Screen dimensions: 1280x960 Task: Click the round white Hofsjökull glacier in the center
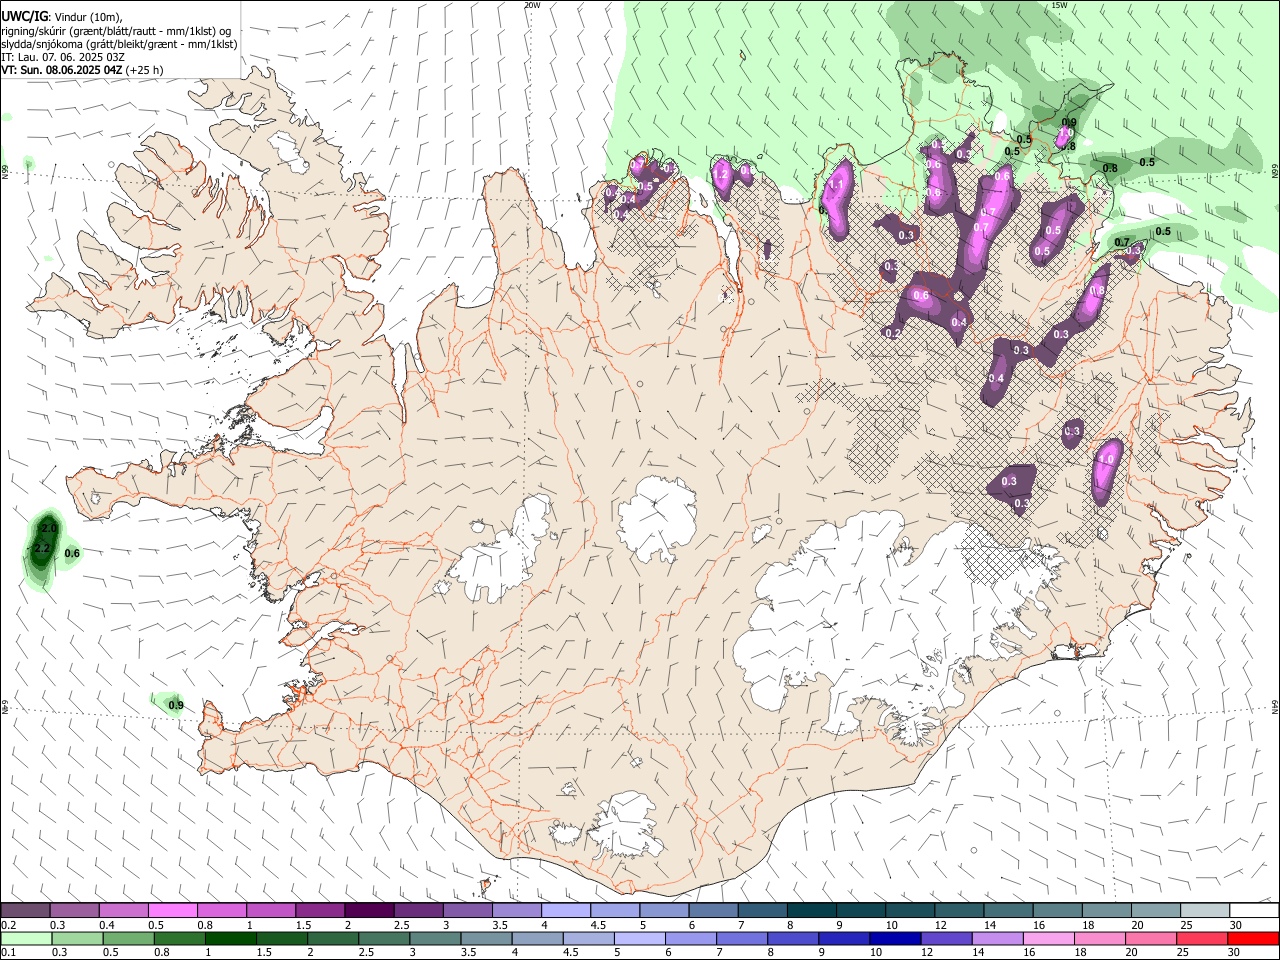(x=657, y=517)
